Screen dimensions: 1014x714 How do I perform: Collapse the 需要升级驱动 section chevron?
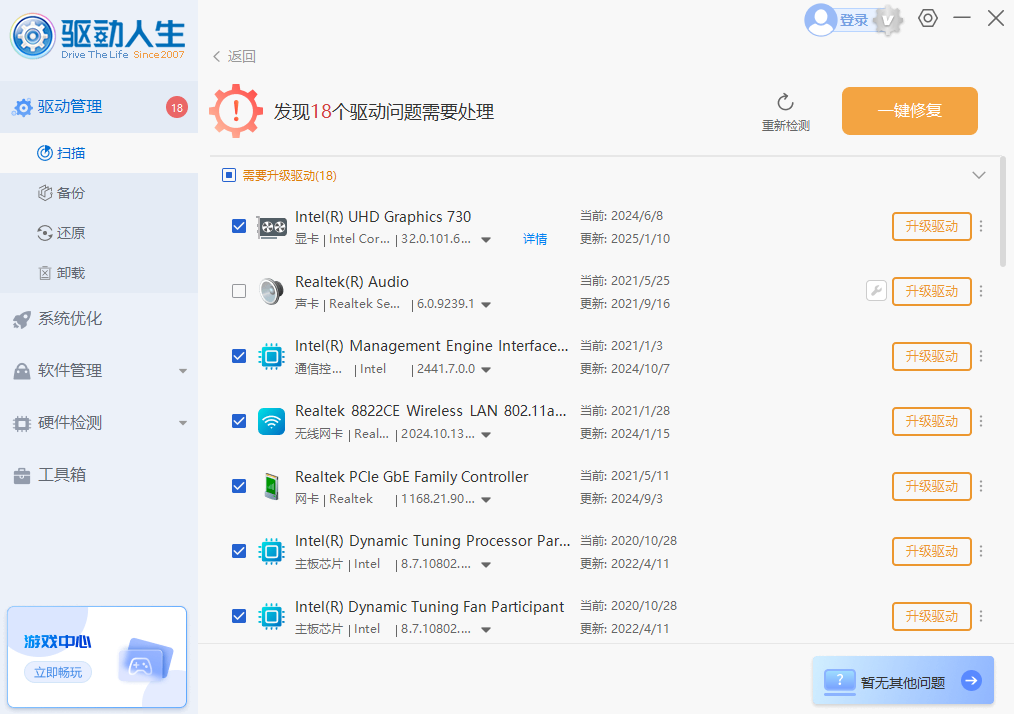979,175
